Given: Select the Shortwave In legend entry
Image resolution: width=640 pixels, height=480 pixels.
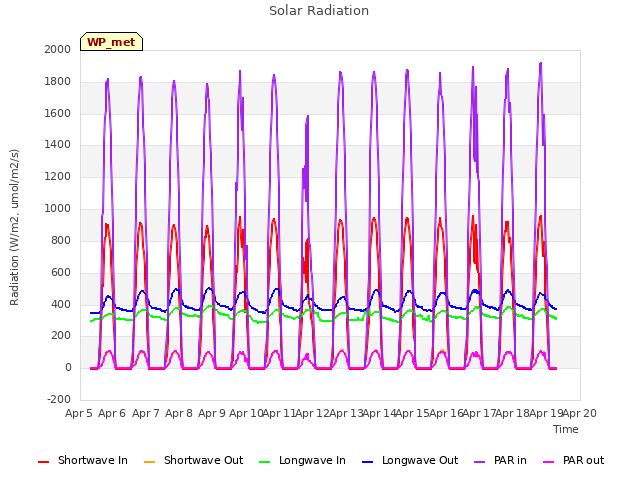Looking at the screenshot, I should click(83, 460).
